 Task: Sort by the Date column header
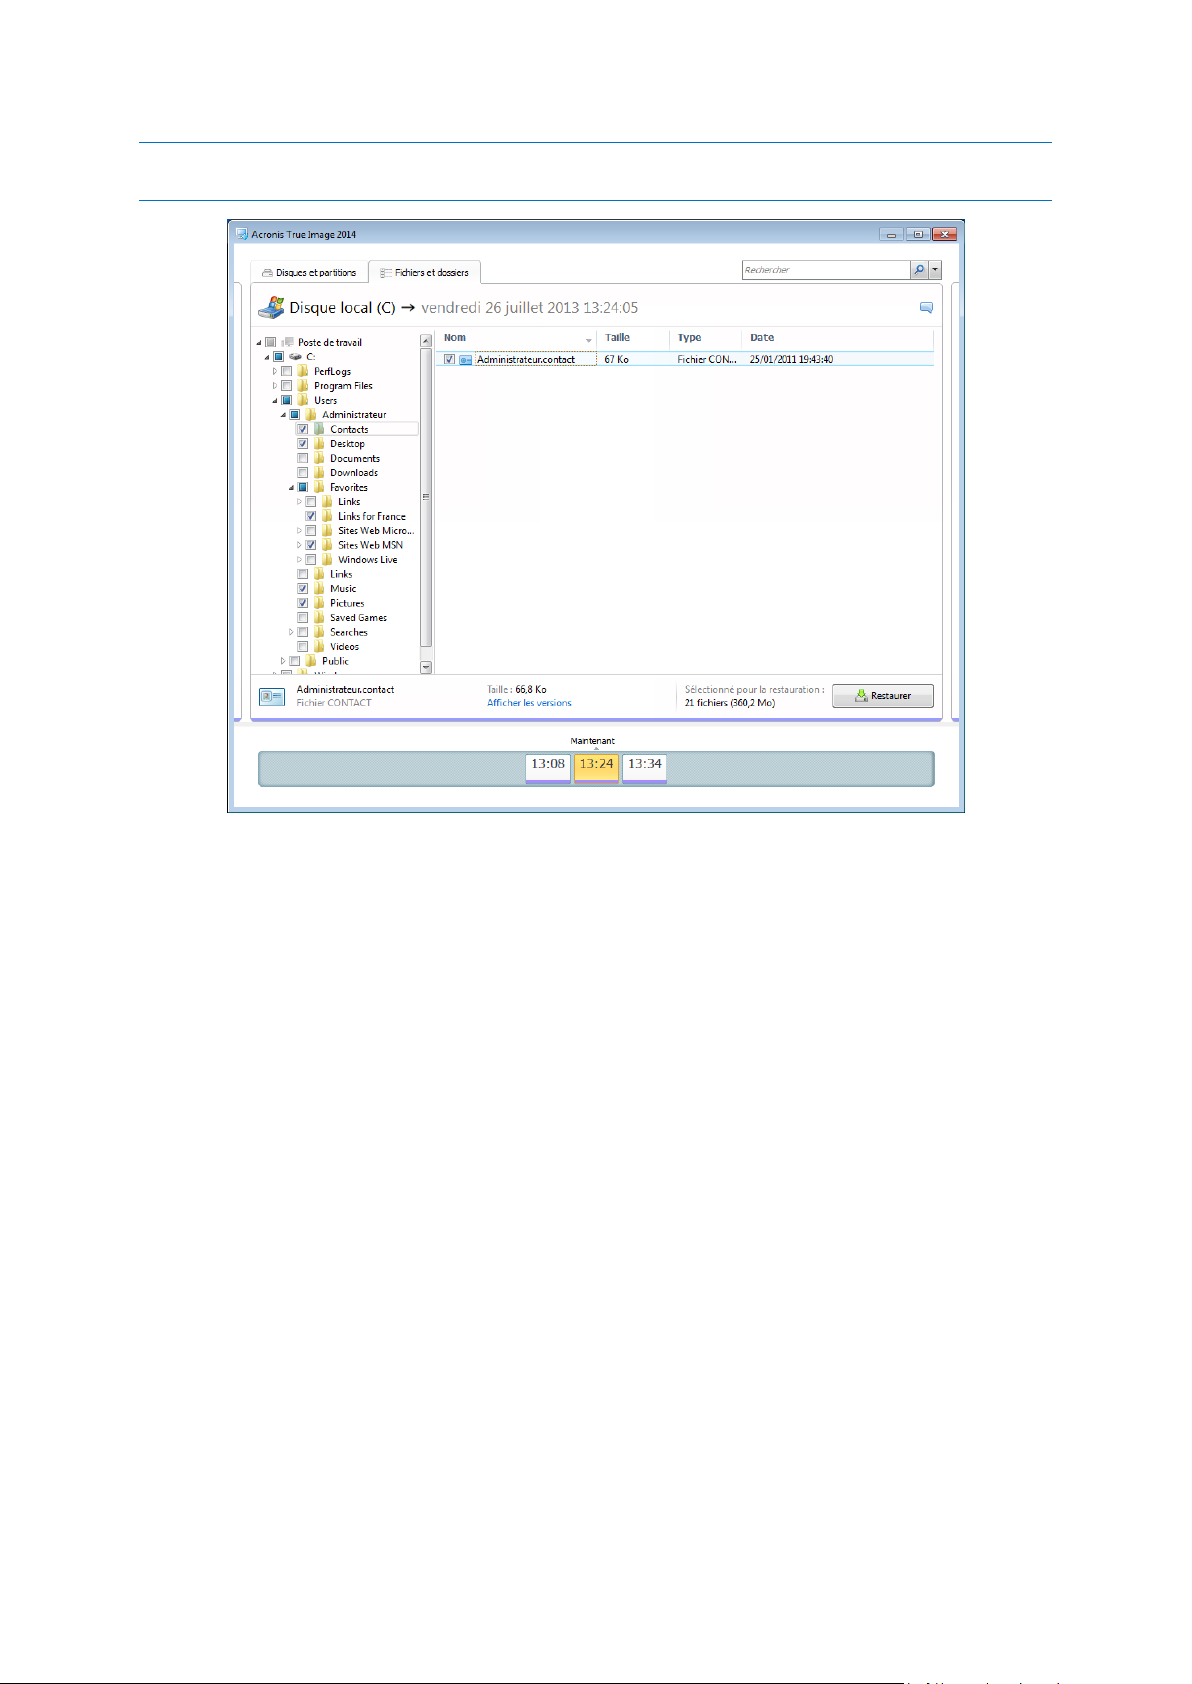(838, 338)
